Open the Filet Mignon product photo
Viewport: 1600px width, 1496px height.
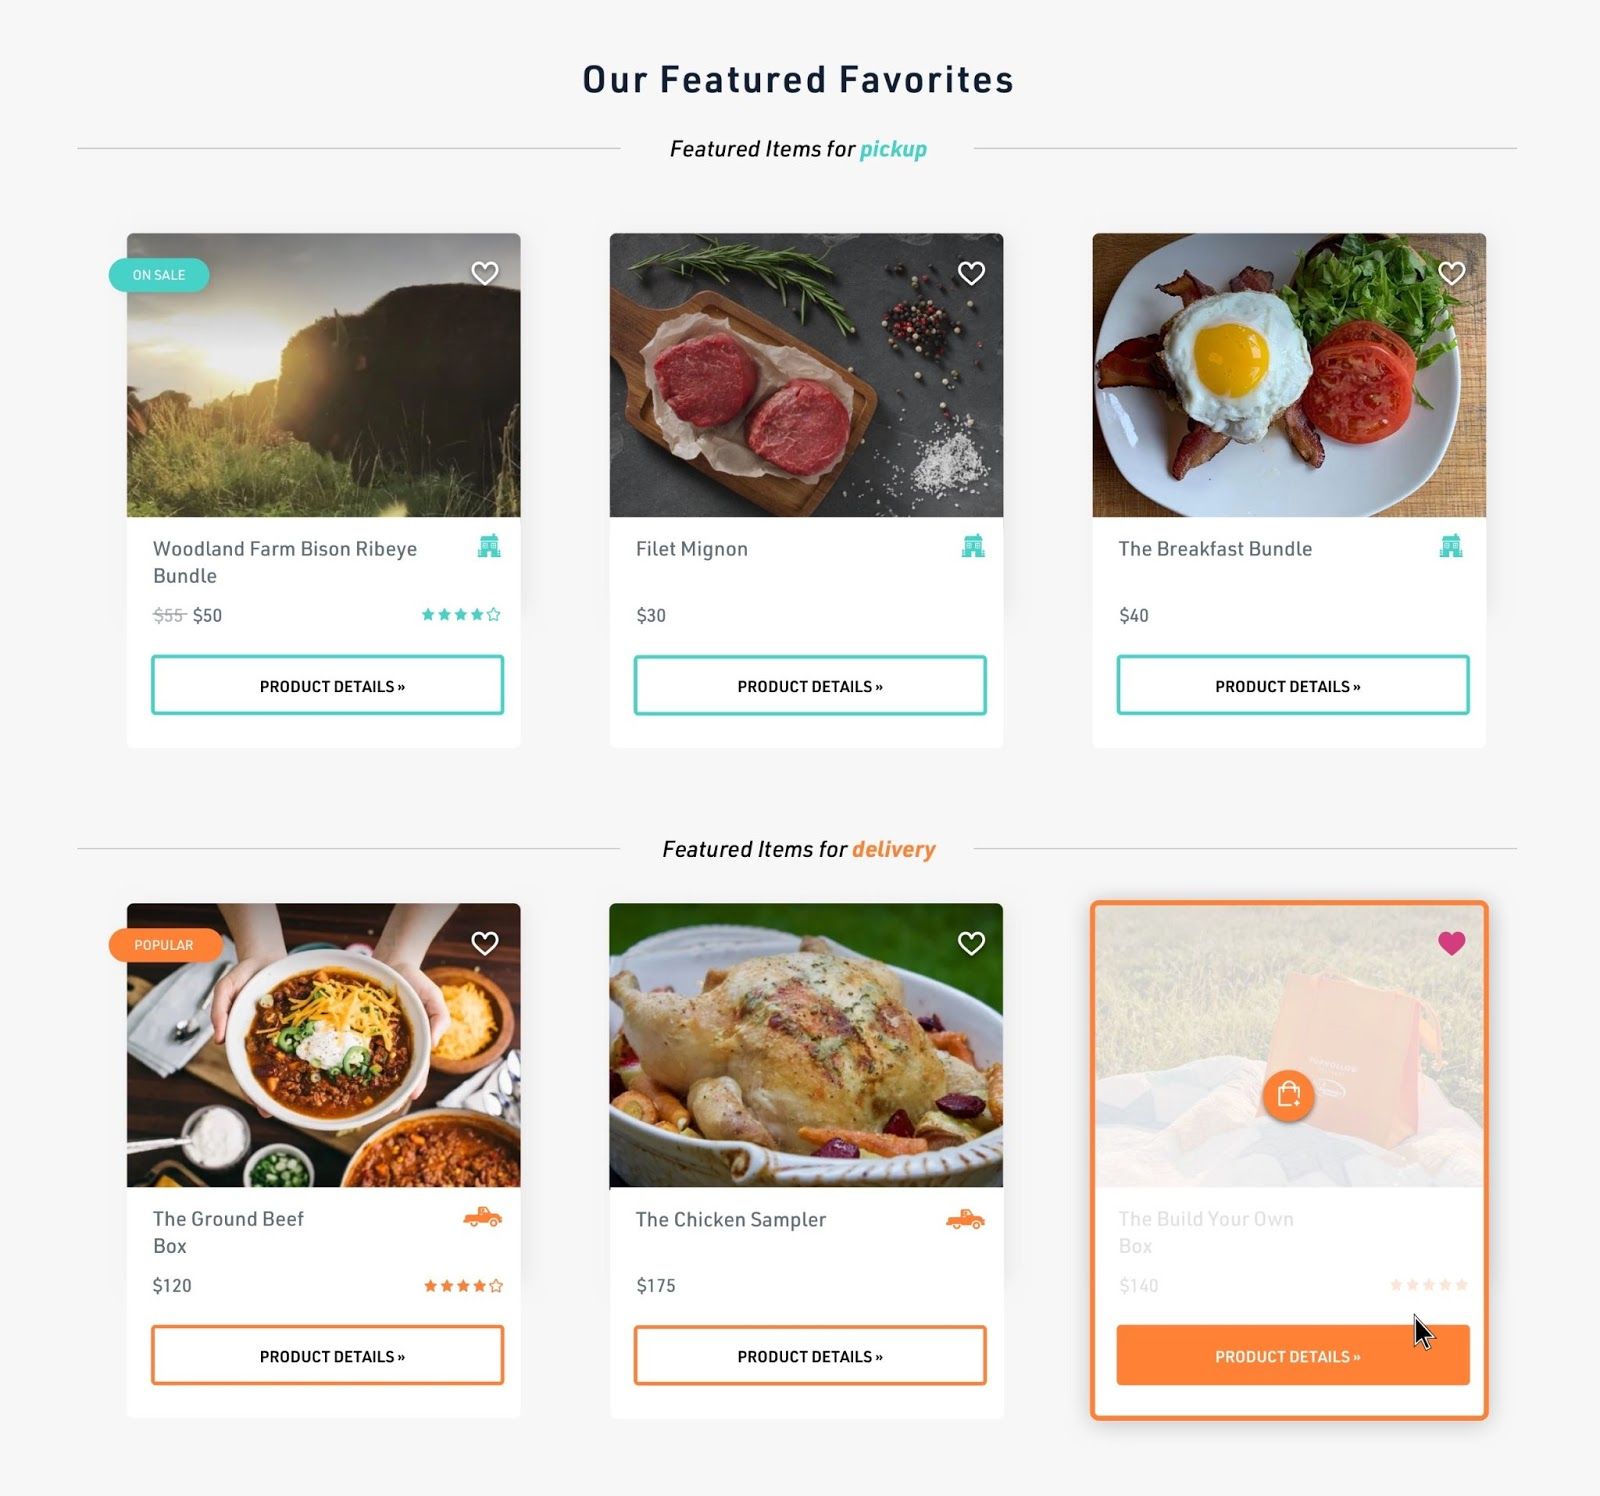[x=806, y=375]
